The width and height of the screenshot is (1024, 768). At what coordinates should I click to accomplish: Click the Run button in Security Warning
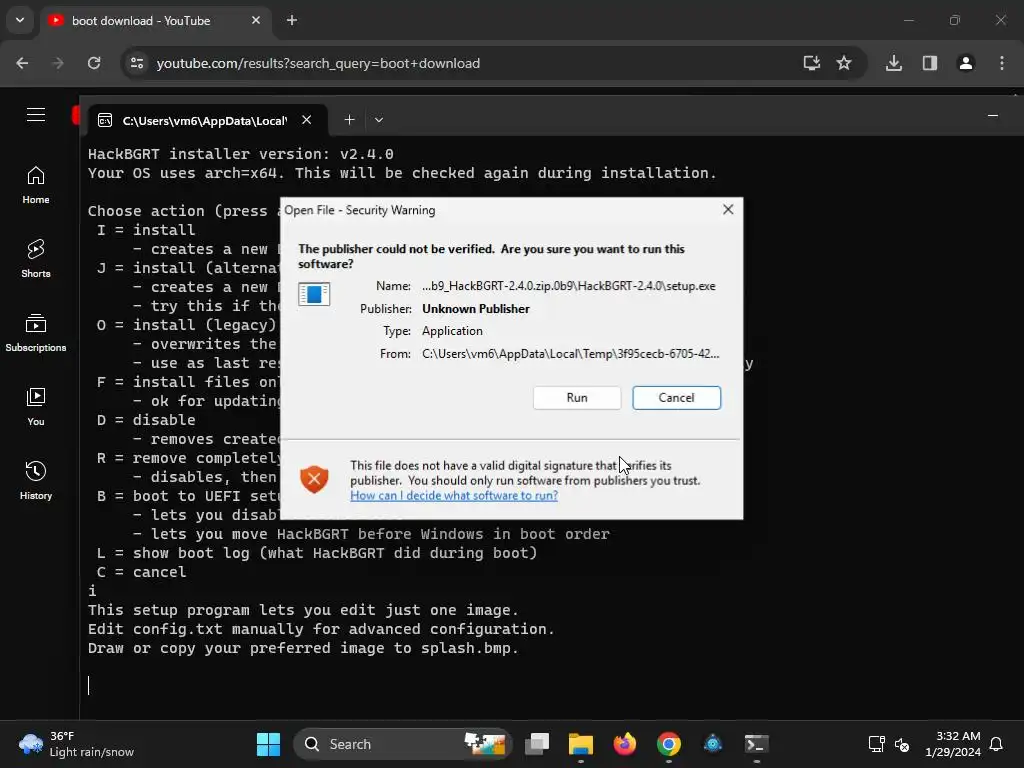(x=577, y=398)
